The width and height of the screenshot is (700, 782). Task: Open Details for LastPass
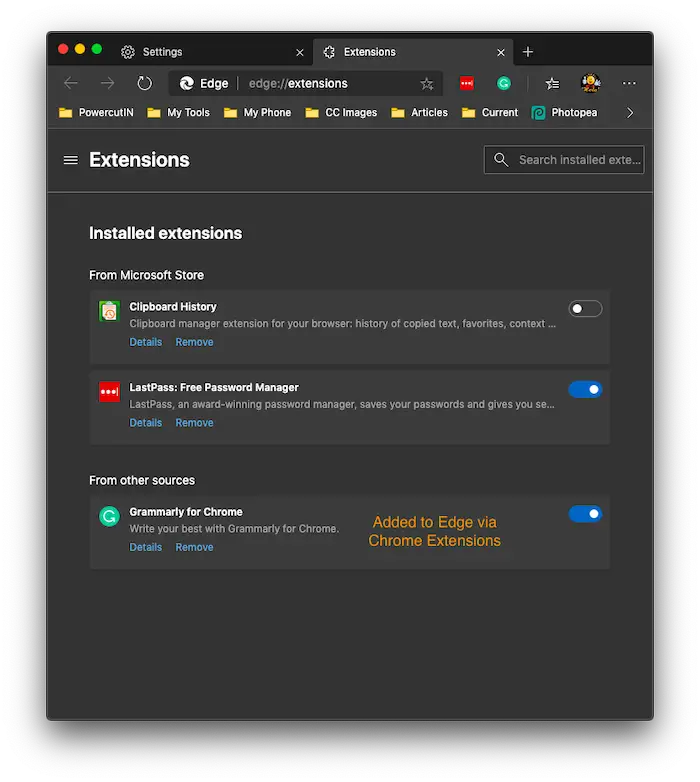[x=146, y=423]
